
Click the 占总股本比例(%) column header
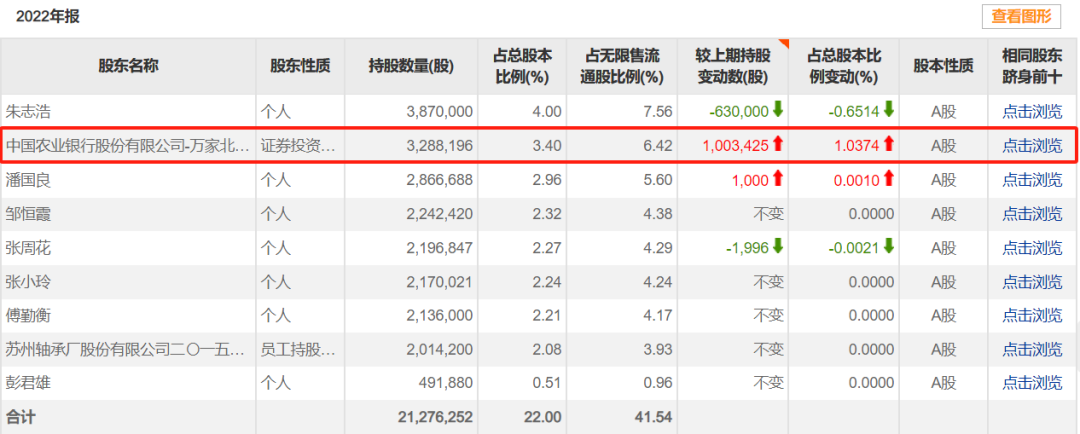point(523,66)
